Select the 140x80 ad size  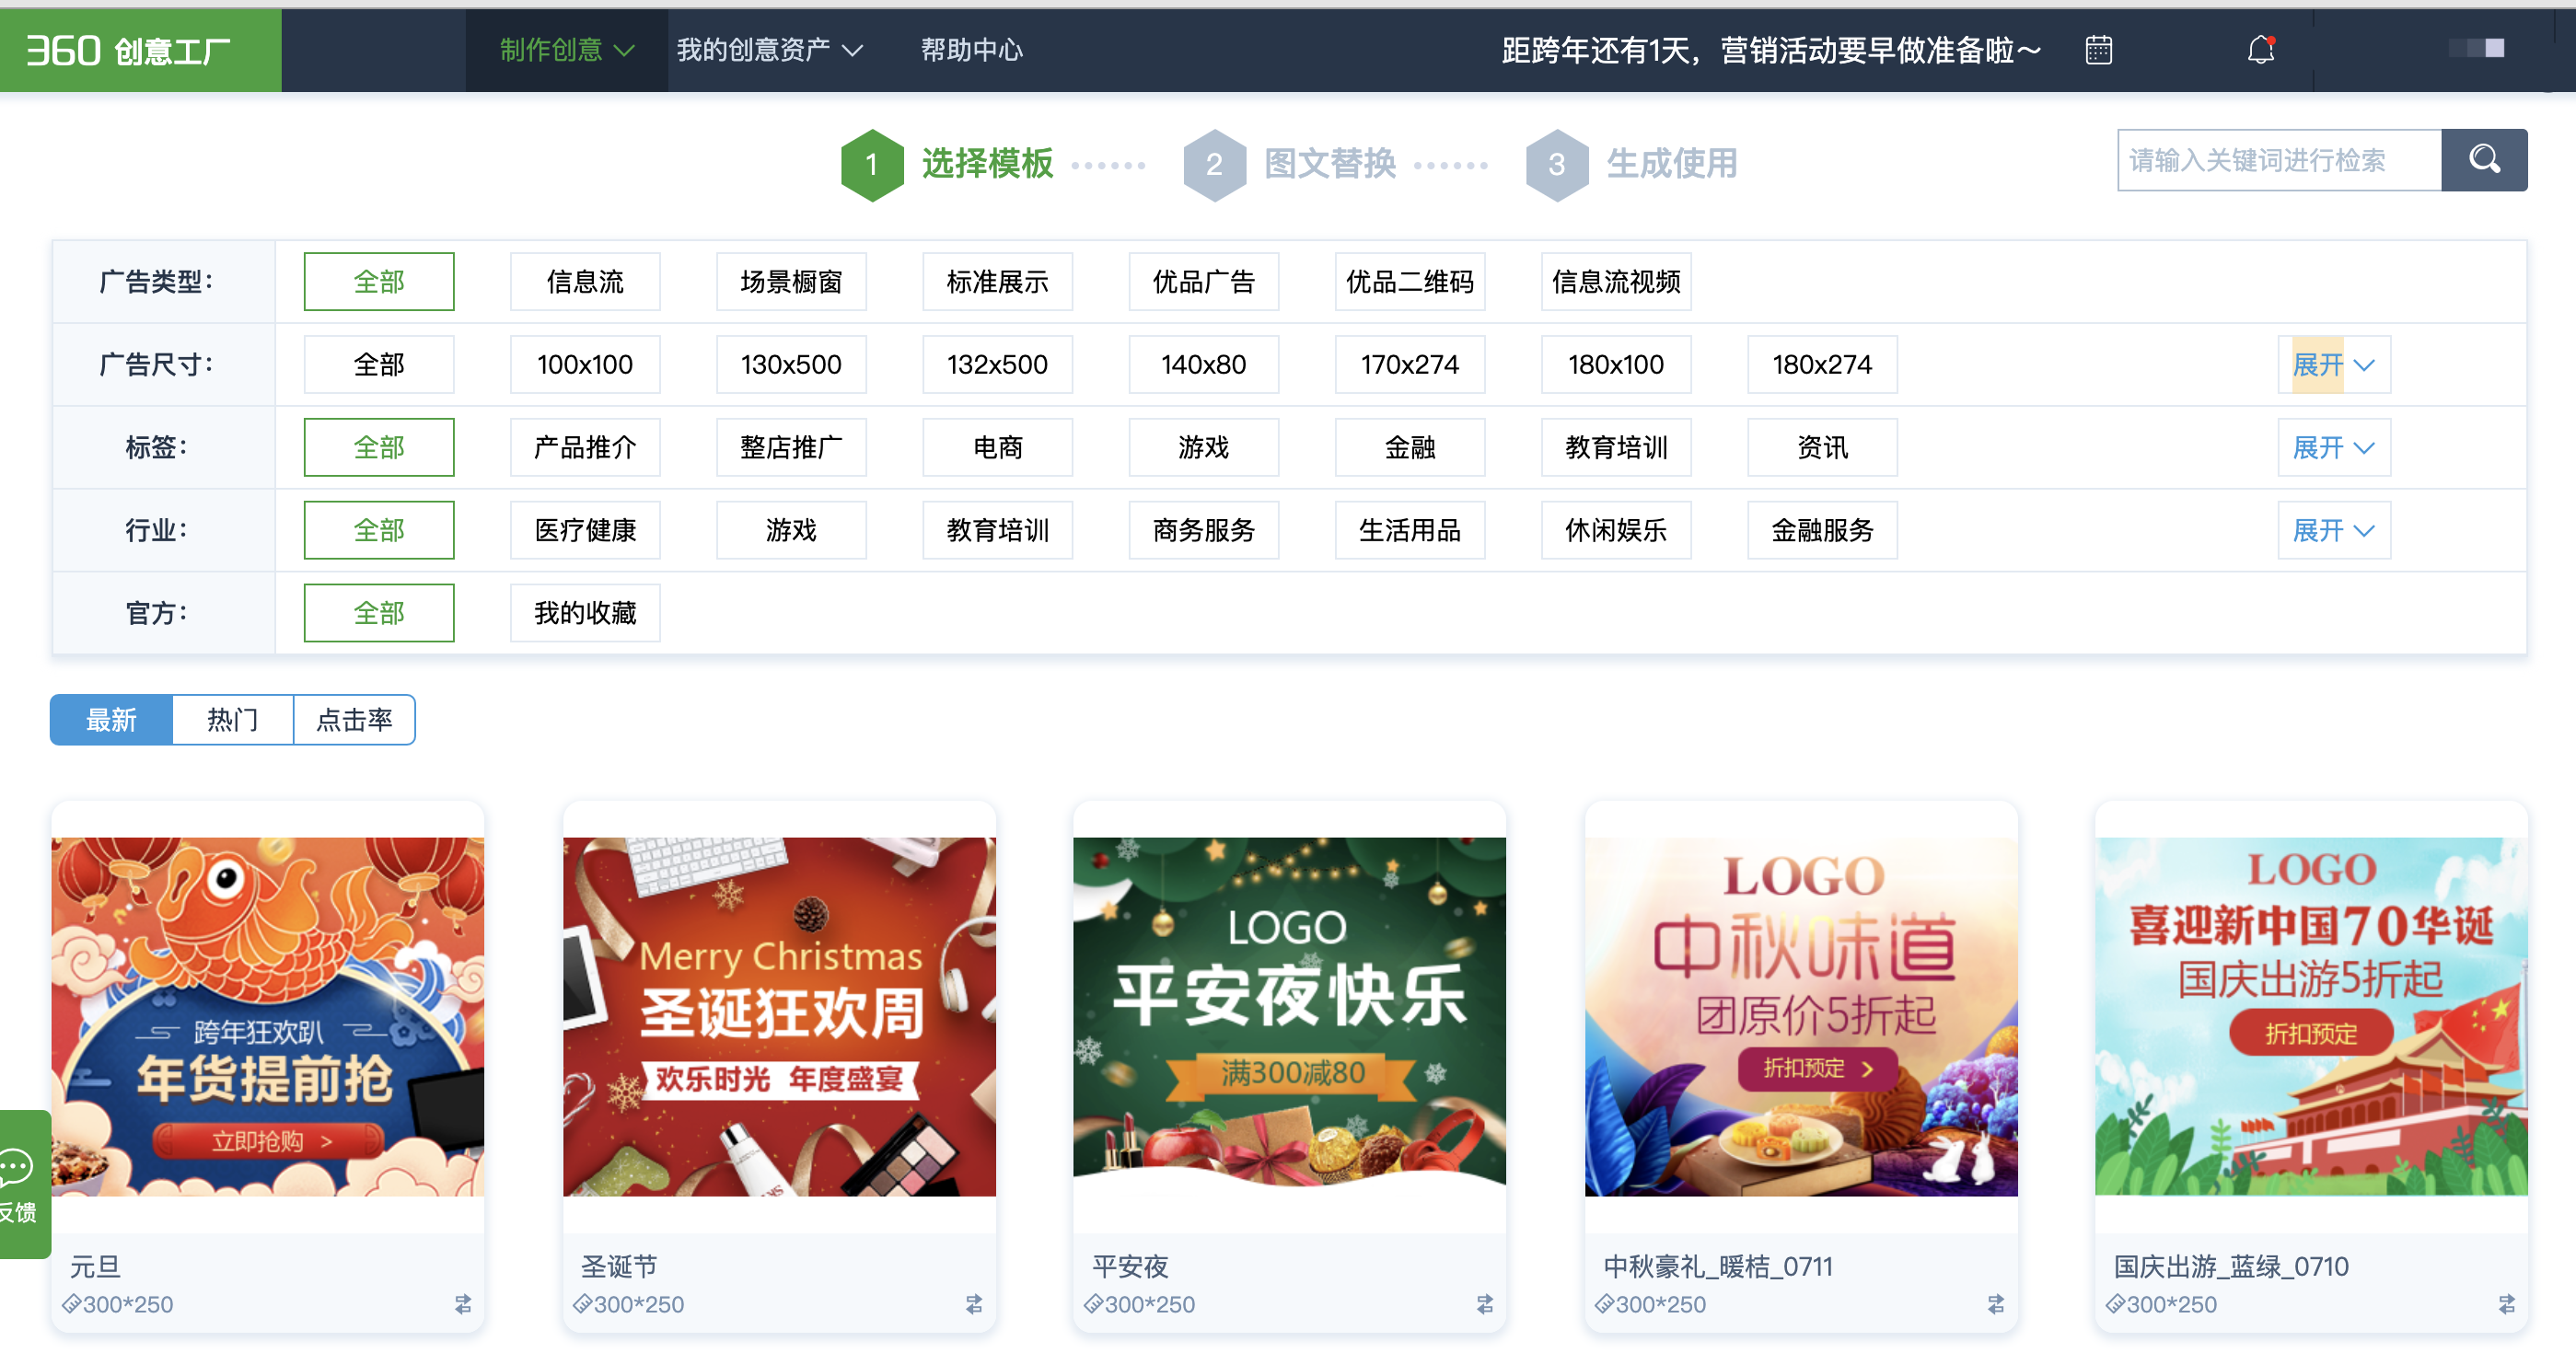tap(1203, 365)
